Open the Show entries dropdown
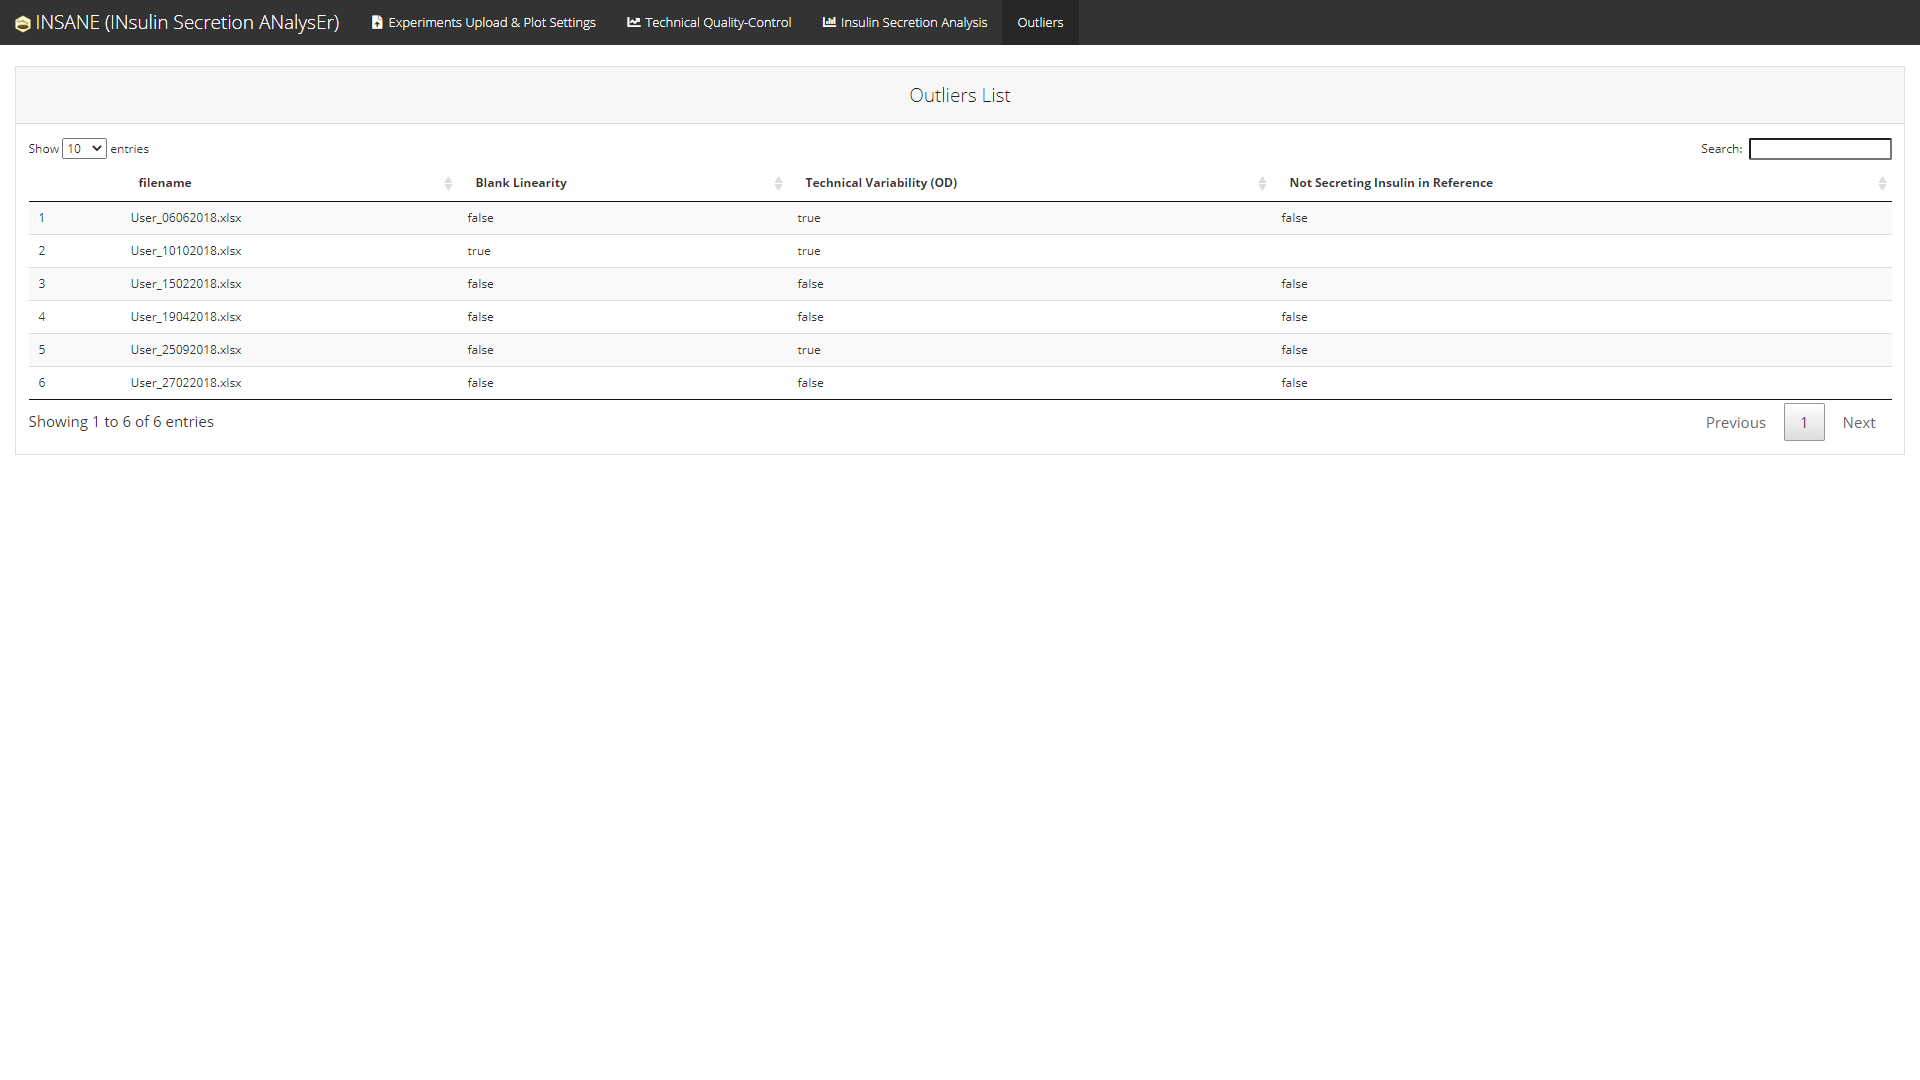Screen dimensions: 1920x1080 click(84, 149)
